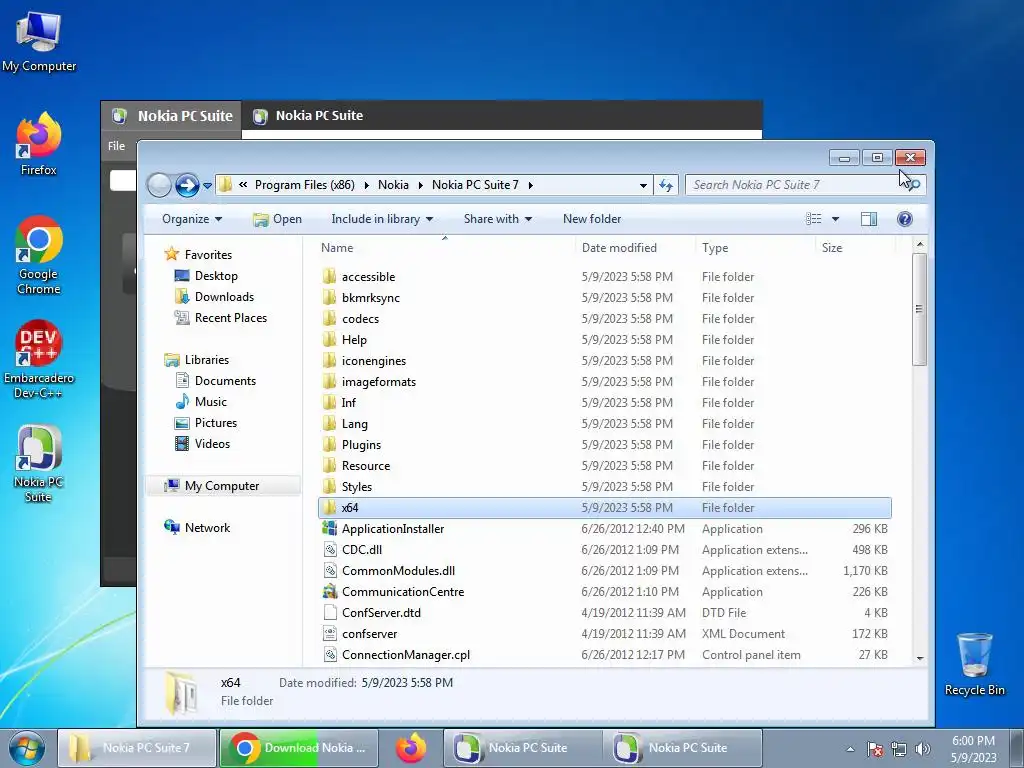Select Downloads under Favorites
Image resolution: width=1024 pixels, height=768 pixels.
[214, 297]
